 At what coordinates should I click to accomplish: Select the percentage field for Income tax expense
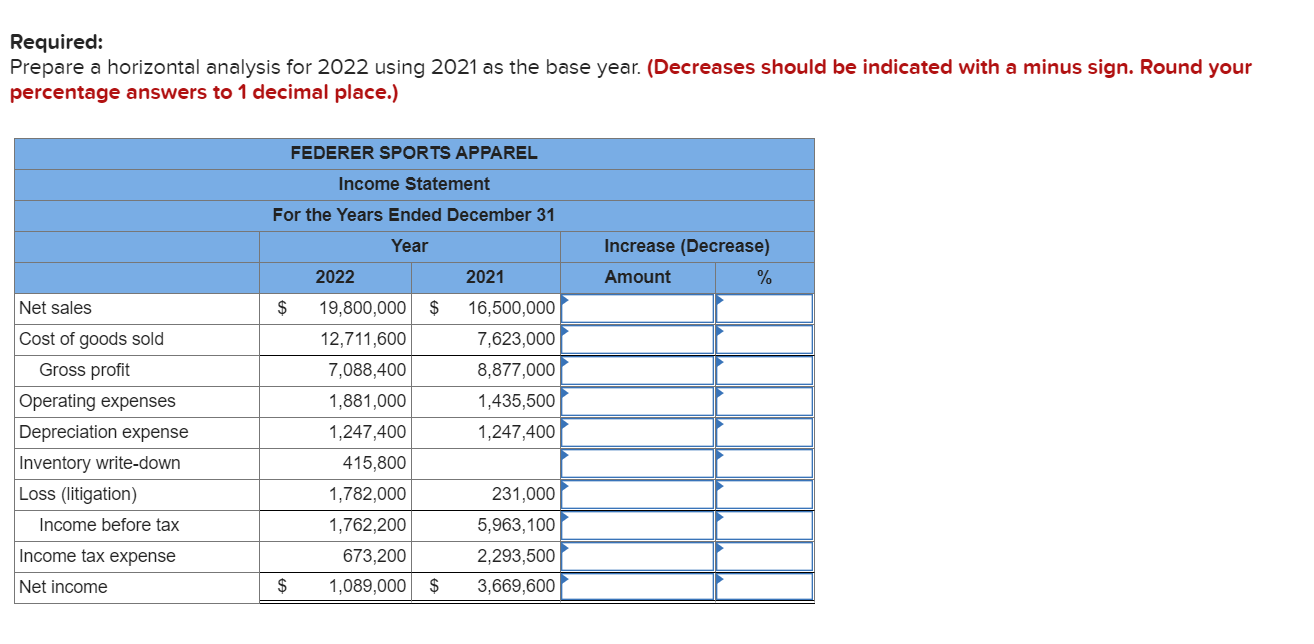point(765,556)
